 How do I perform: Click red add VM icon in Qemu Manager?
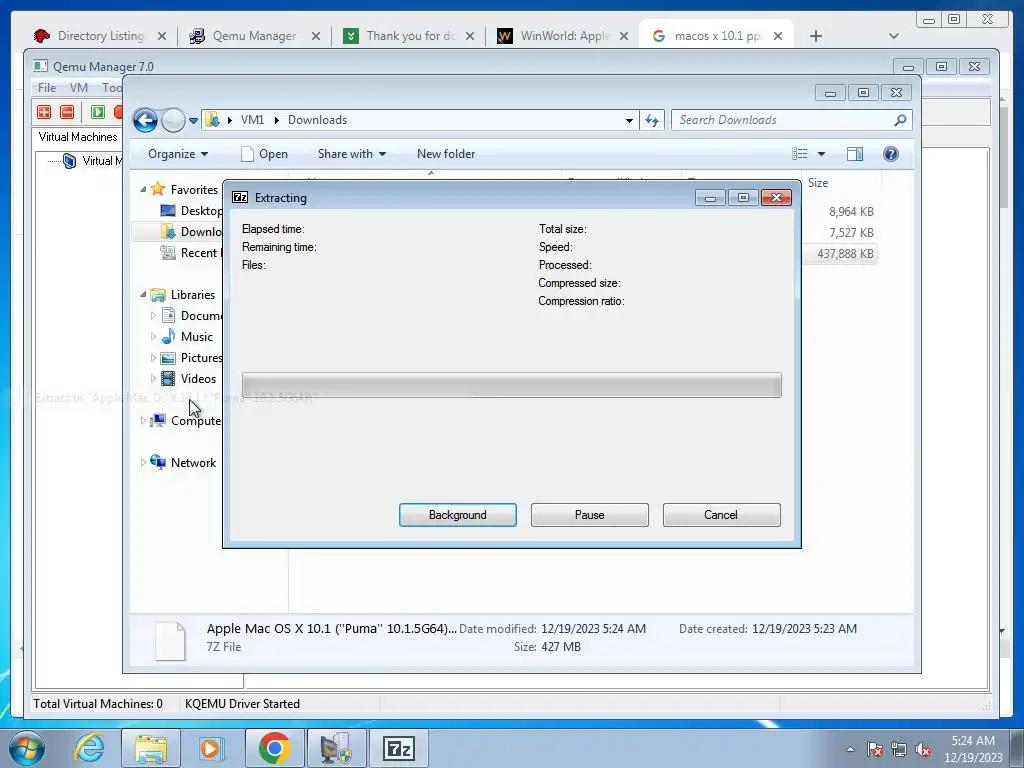pos(44,112)
